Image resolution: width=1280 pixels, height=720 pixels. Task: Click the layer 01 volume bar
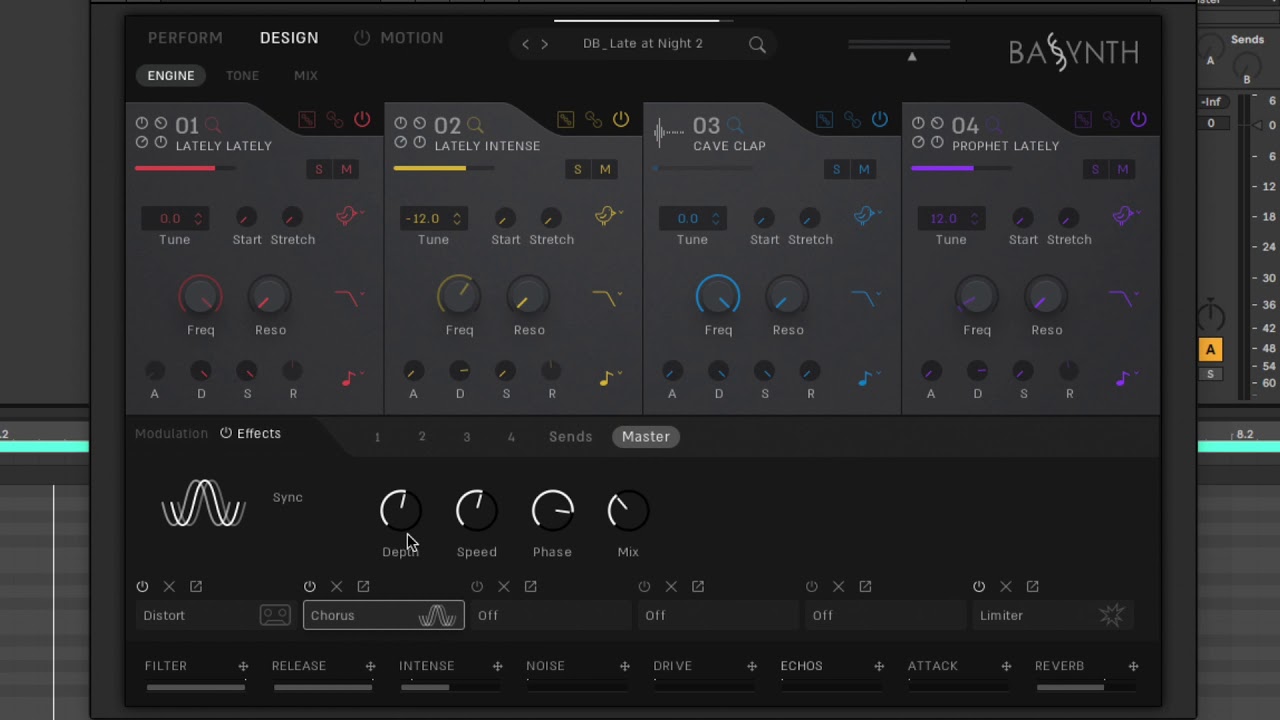tap(186, 168)
